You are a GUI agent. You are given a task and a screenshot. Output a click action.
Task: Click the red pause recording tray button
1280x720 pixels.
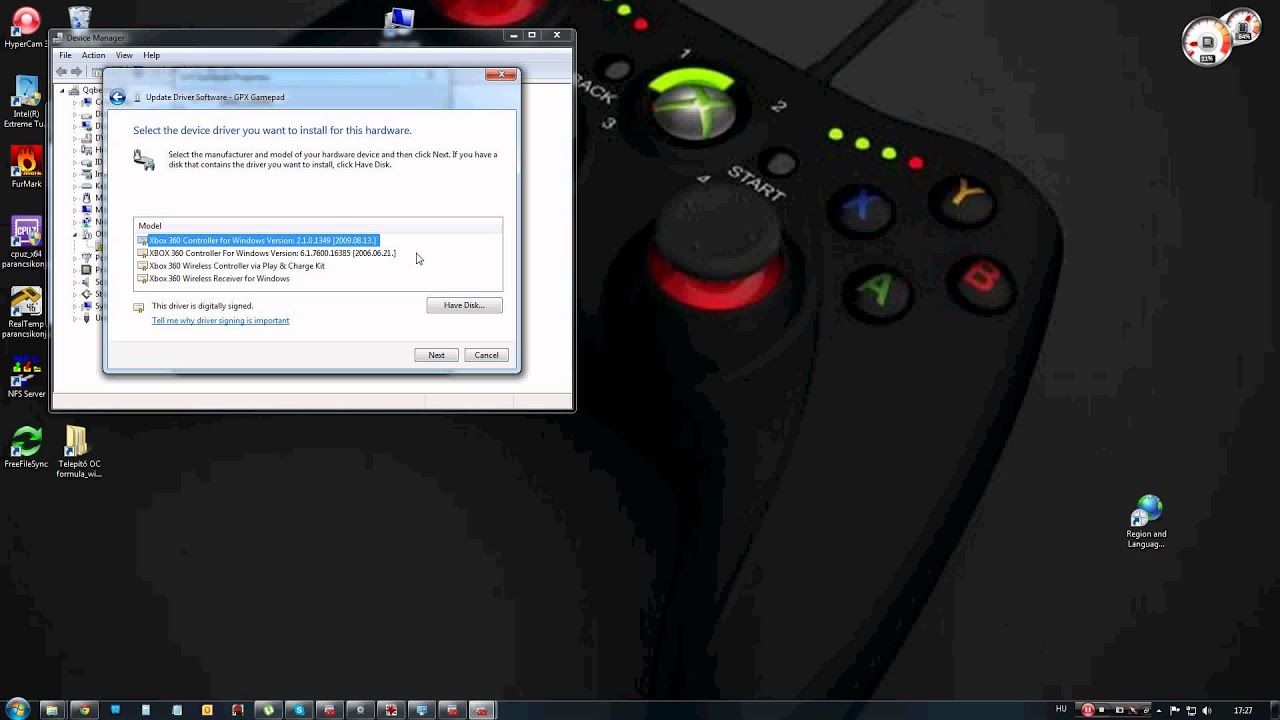click(1088, 710)
